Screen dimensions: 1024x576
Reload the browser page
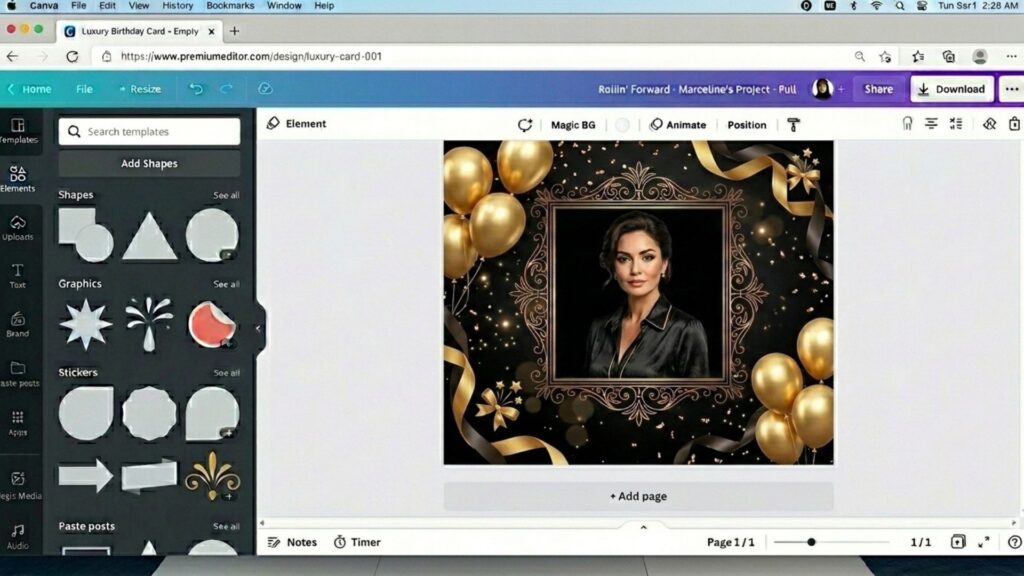click(x=72, y=56)
